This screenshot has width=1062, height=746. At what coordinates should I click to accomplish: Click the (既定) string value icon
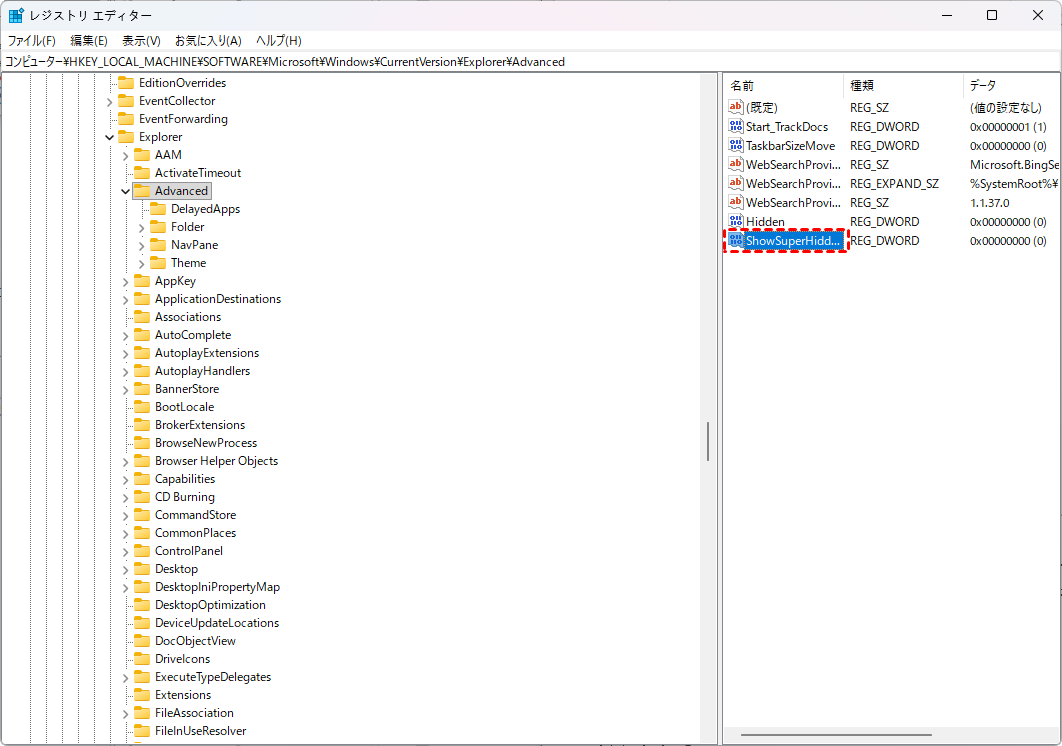click(x=736, y=107)
